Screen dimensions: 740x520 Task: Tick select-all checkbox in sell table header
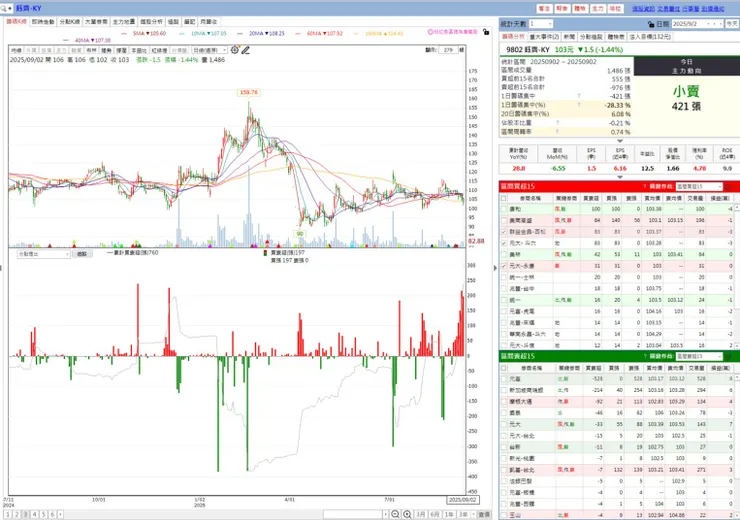click(x=504, y=368)
